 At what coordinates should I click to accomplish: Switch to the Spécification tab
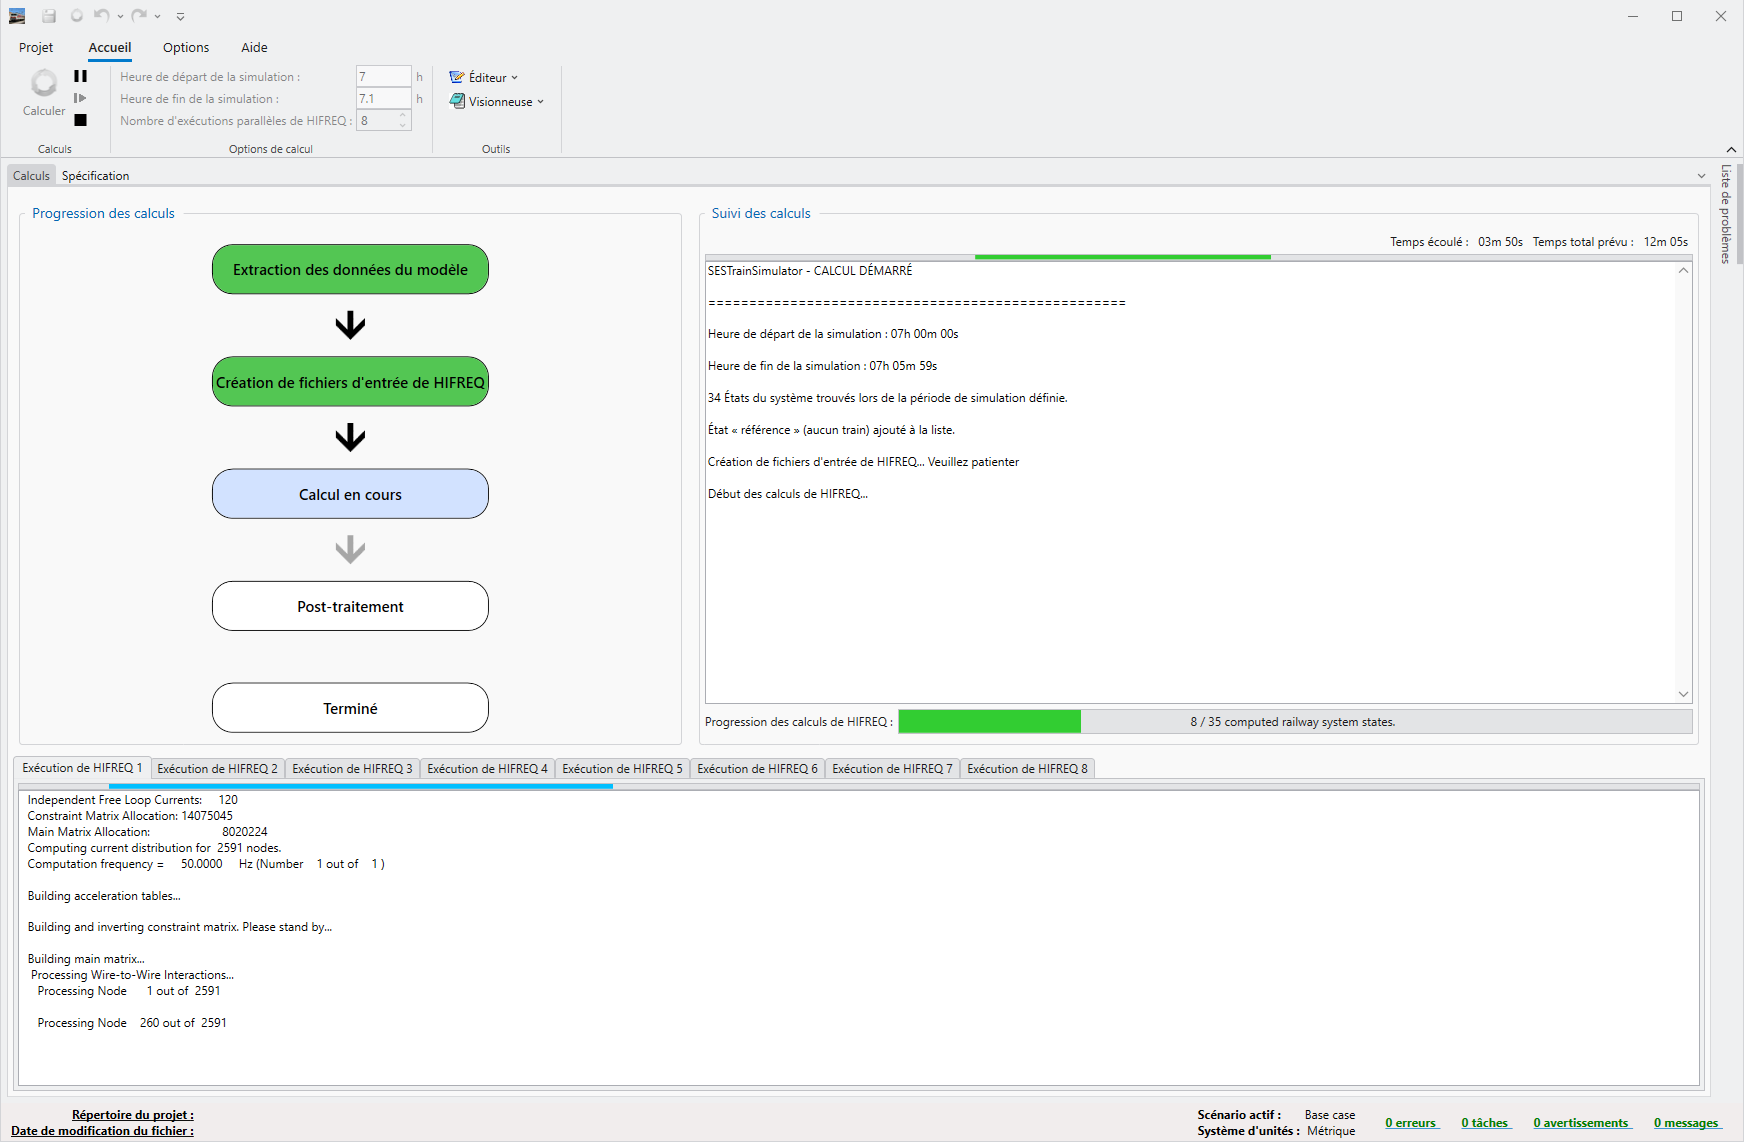(95, 175)
